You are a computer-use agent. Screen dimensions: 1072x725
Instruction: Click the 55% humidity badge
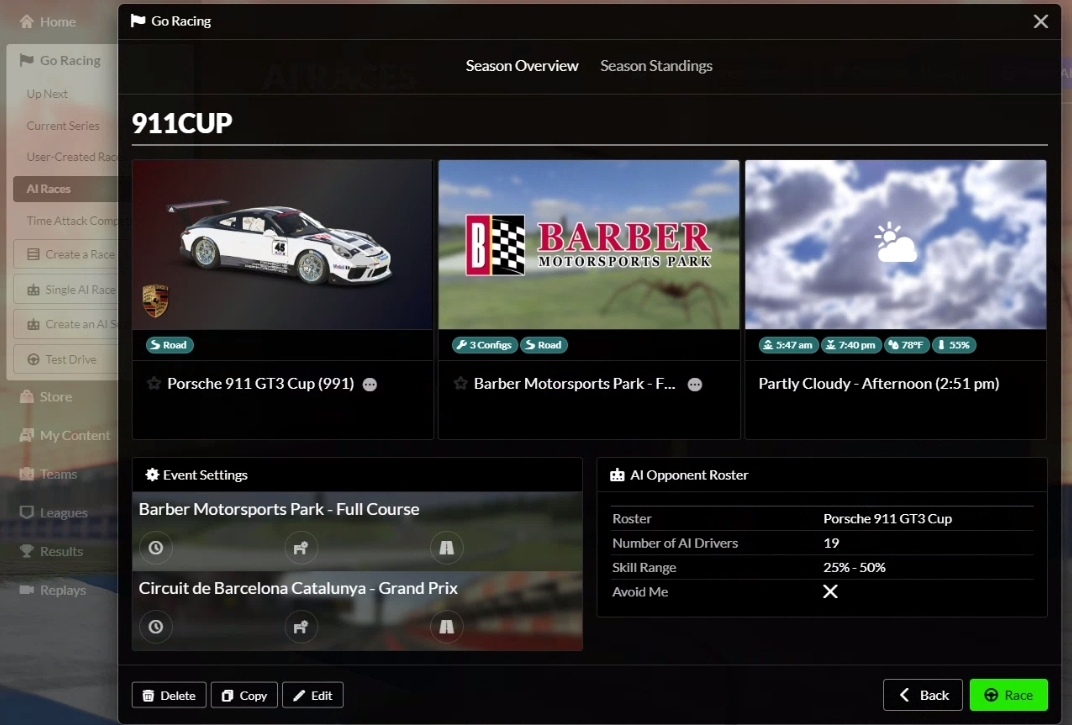click(x=954, y=345)
